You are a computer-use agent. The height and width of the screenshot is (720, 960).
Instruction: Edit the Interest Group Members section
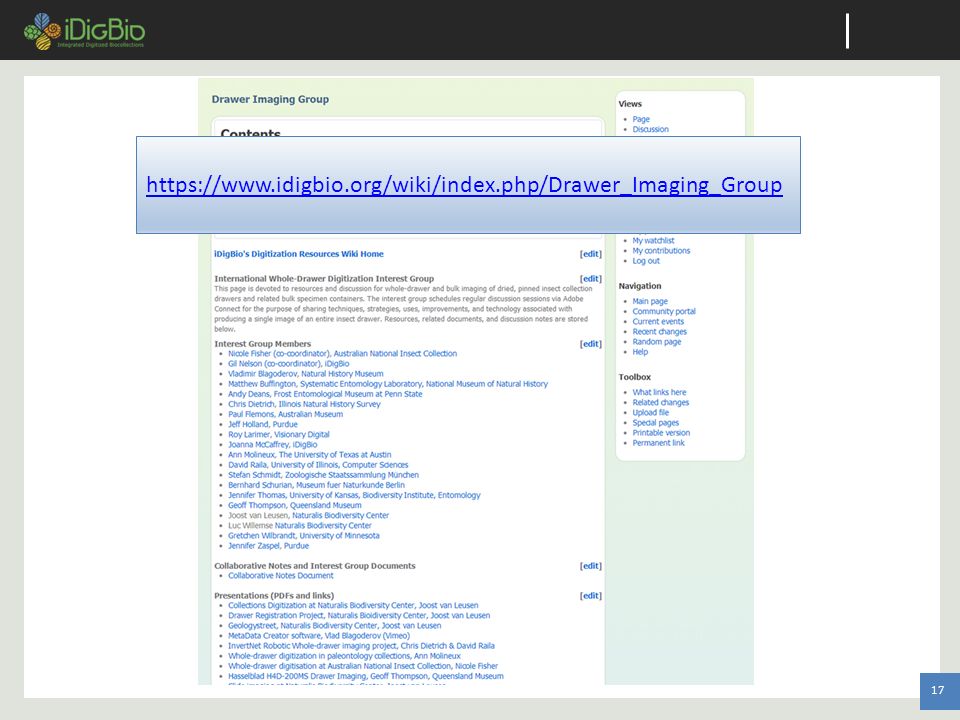click(591, 344)
